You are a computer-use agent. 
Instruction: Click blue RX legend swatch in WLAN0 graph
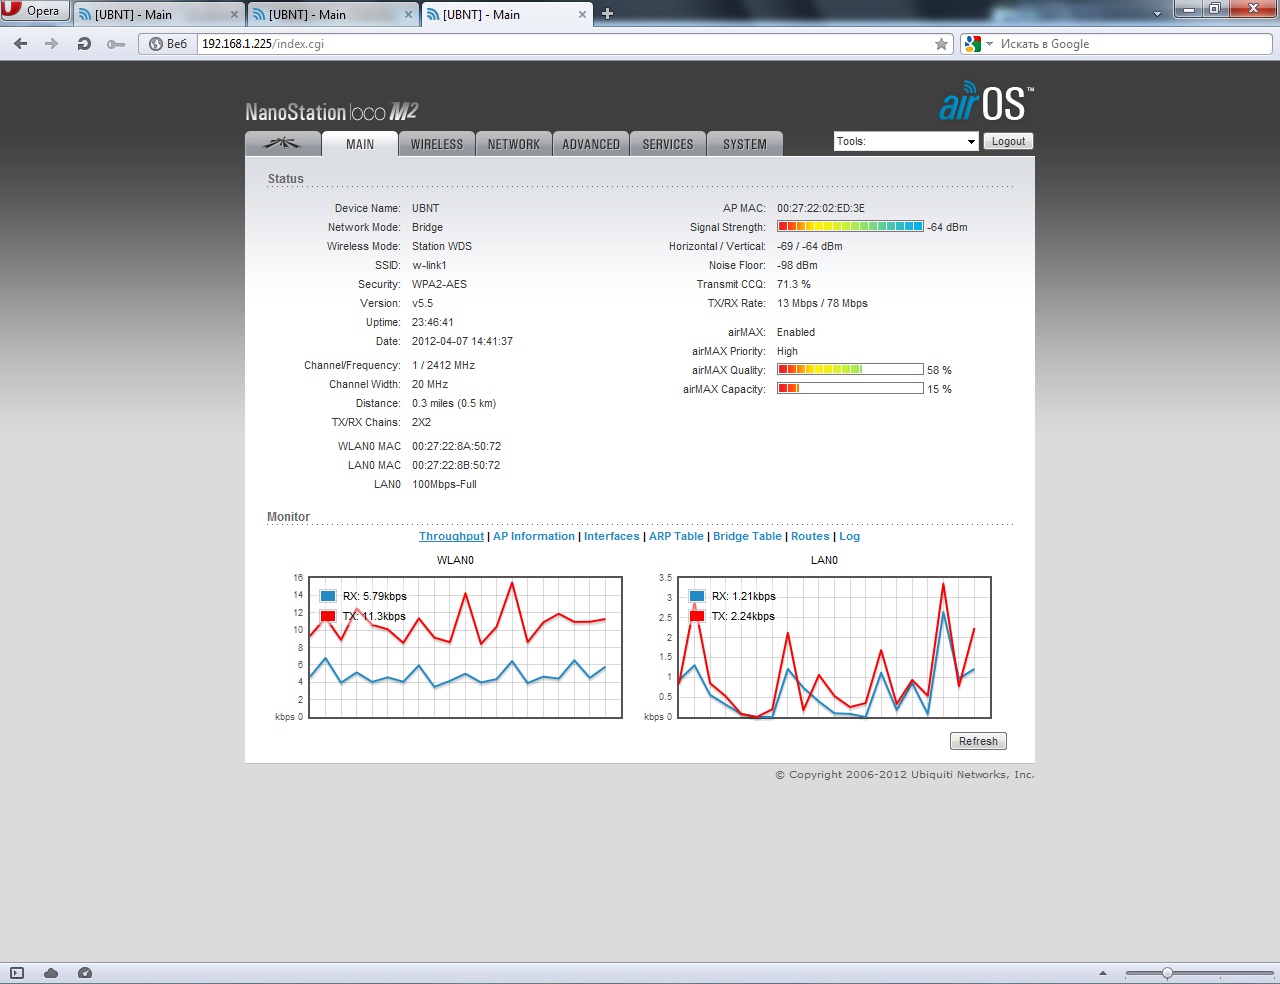tap(328, 596)
